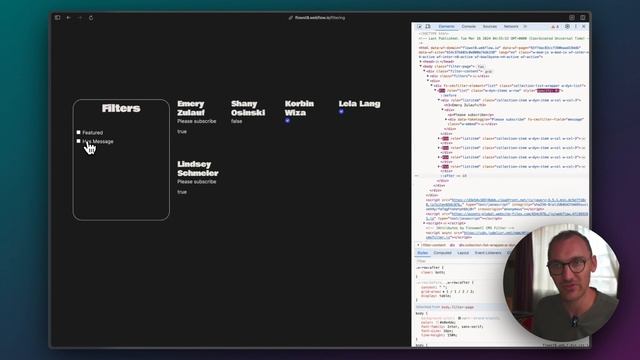
Task: Switch to the Elements tab in DevTools
Action: point(447,27)
